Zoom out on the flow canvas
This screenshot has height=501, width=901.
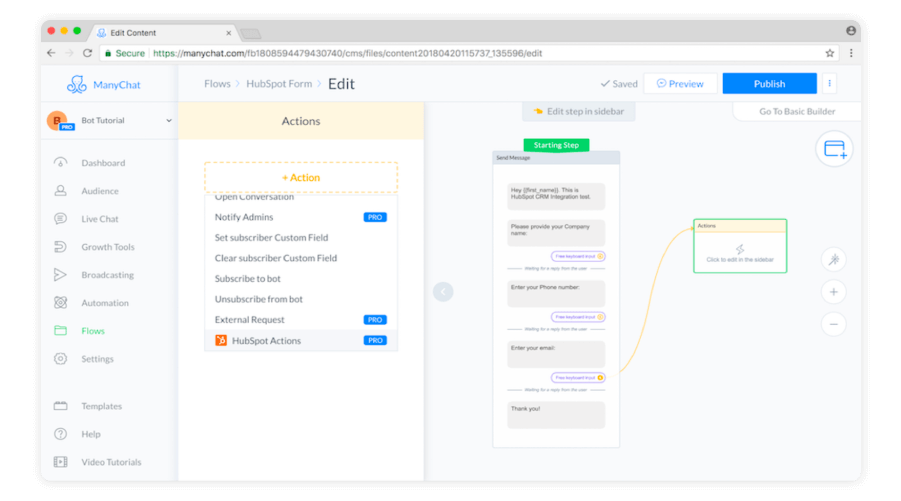click(x=834, y=324)
